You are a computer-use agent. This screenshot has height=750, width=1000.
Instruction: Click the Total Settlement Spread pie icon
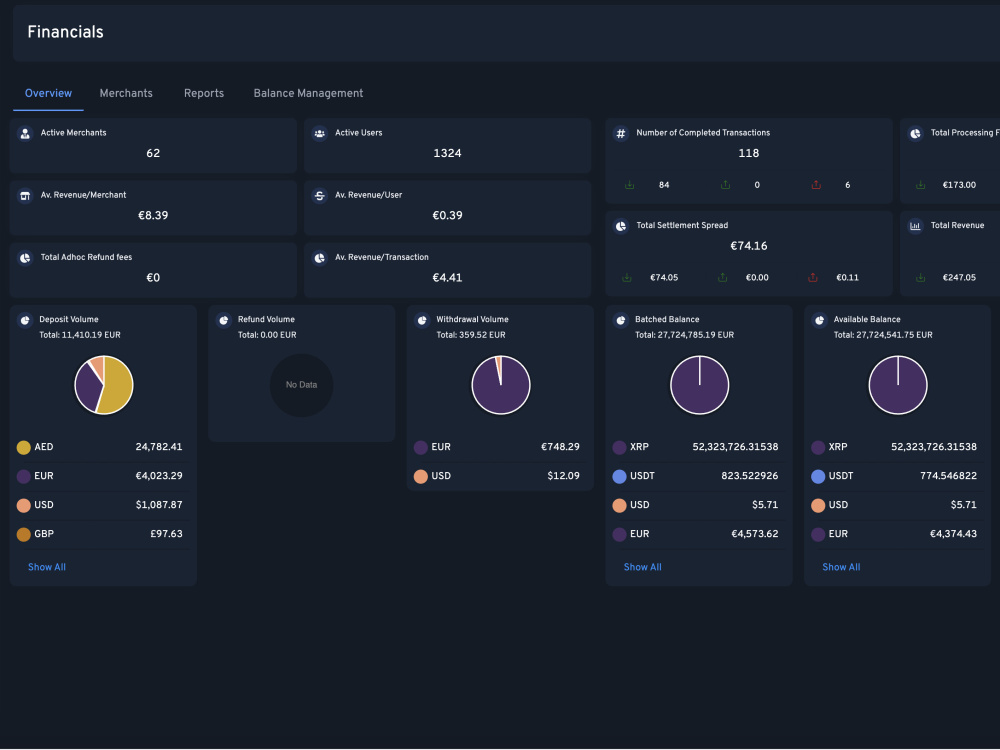[621, 226]
